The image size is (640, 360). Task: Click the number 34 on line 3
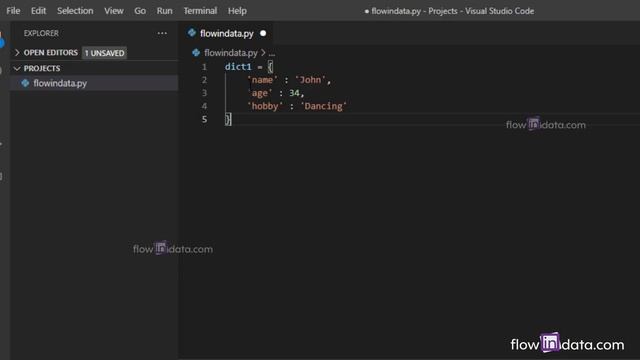tap(294, 93)
